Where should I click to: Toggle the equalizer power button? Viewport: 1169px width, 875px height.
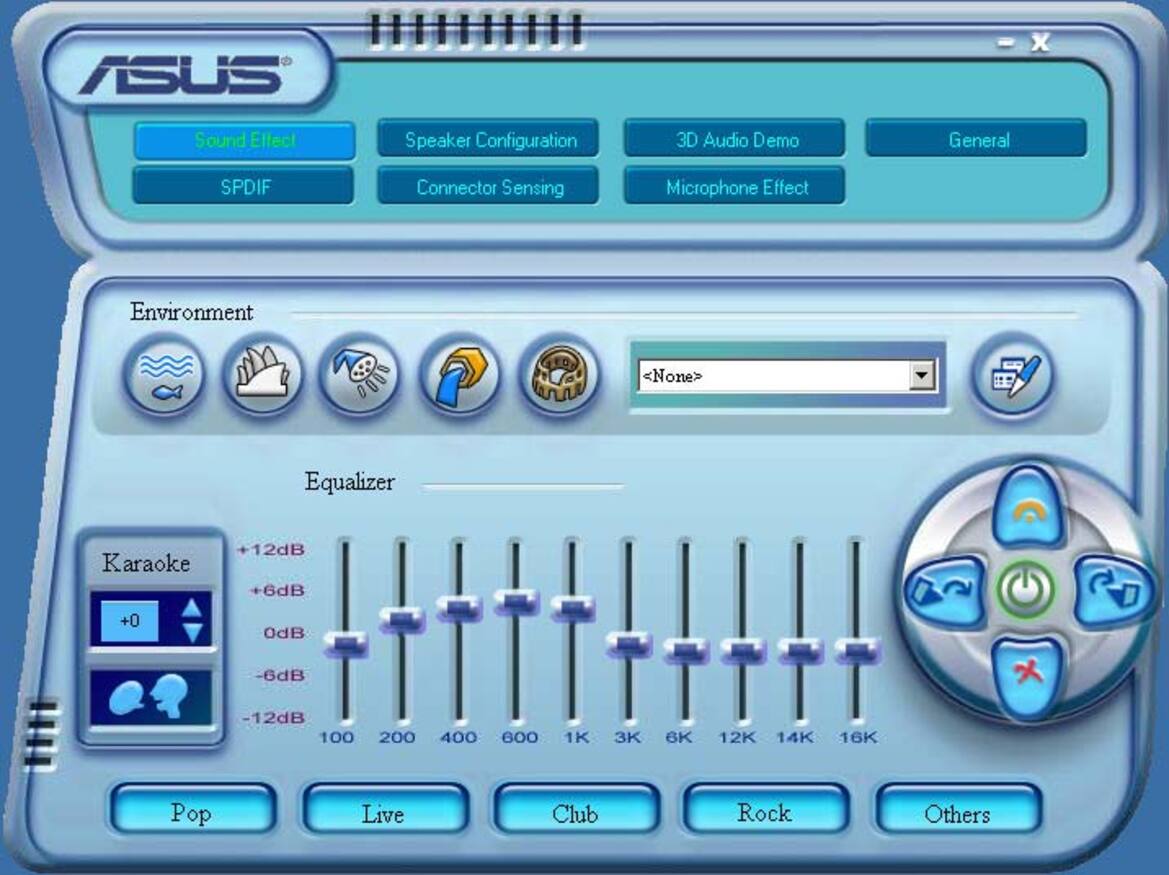pyautogui.click(x=1027, y=590)
